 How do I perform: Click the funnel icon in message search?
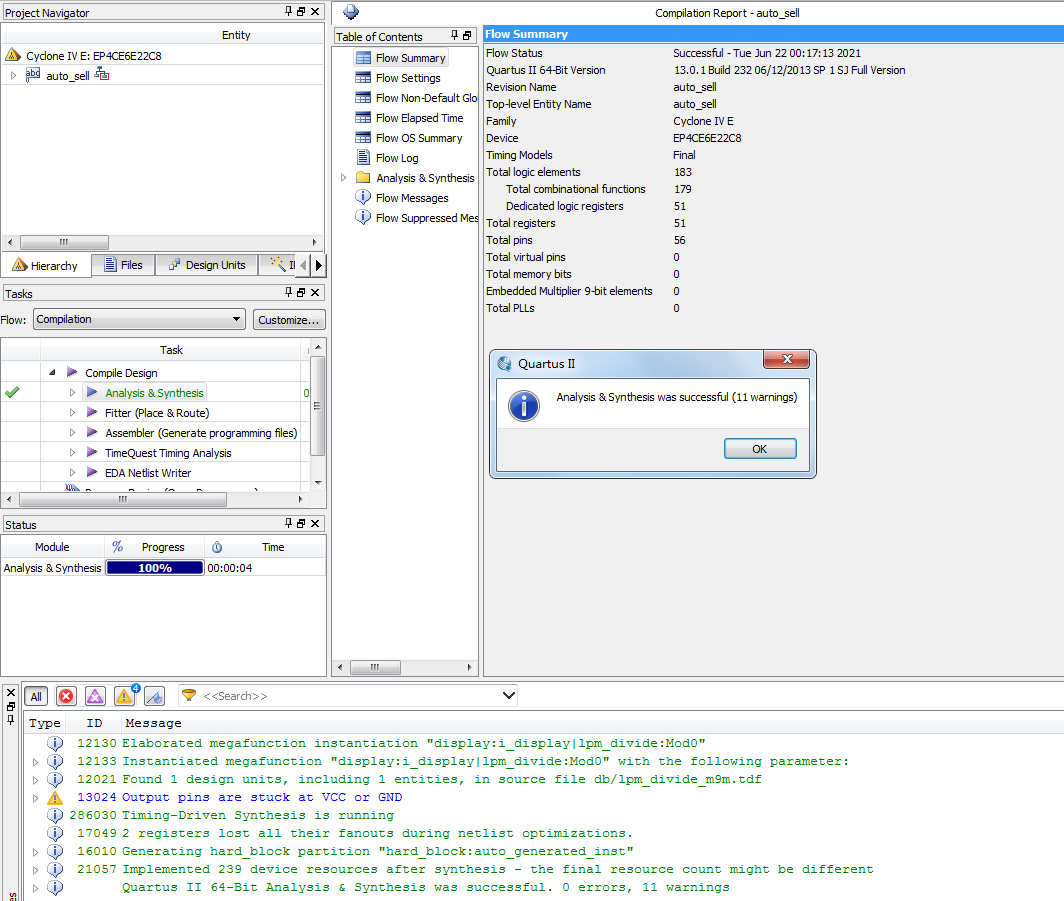point(189,695)
